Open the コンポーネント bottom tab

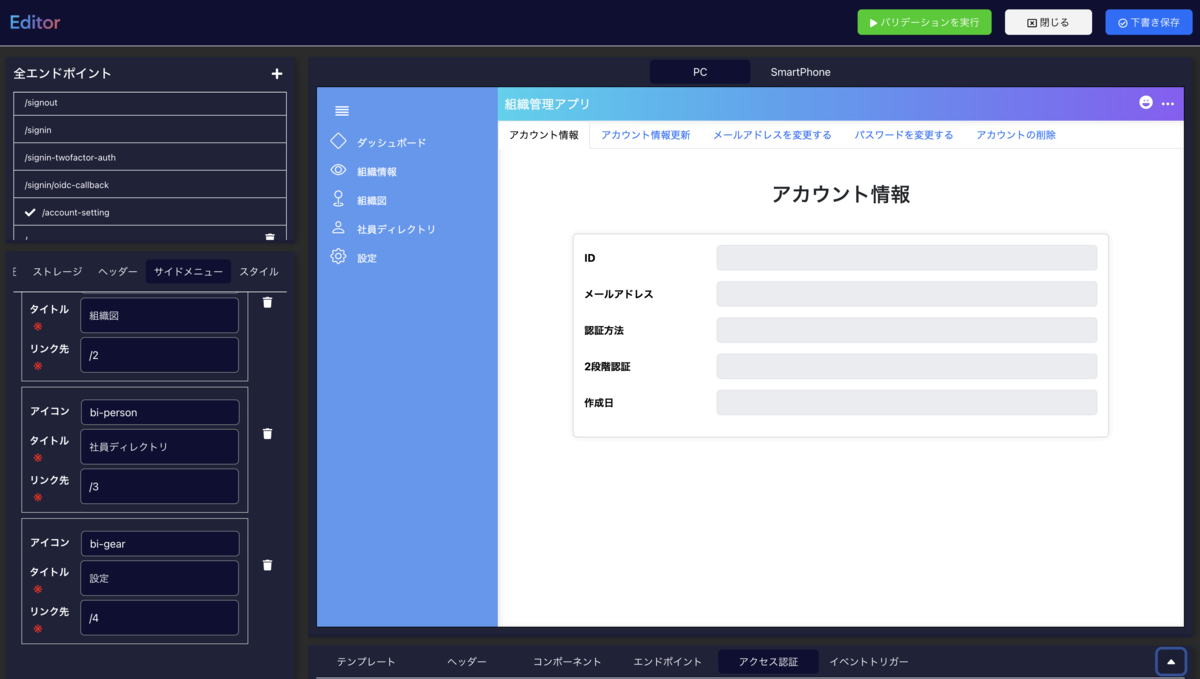[567, 662]
